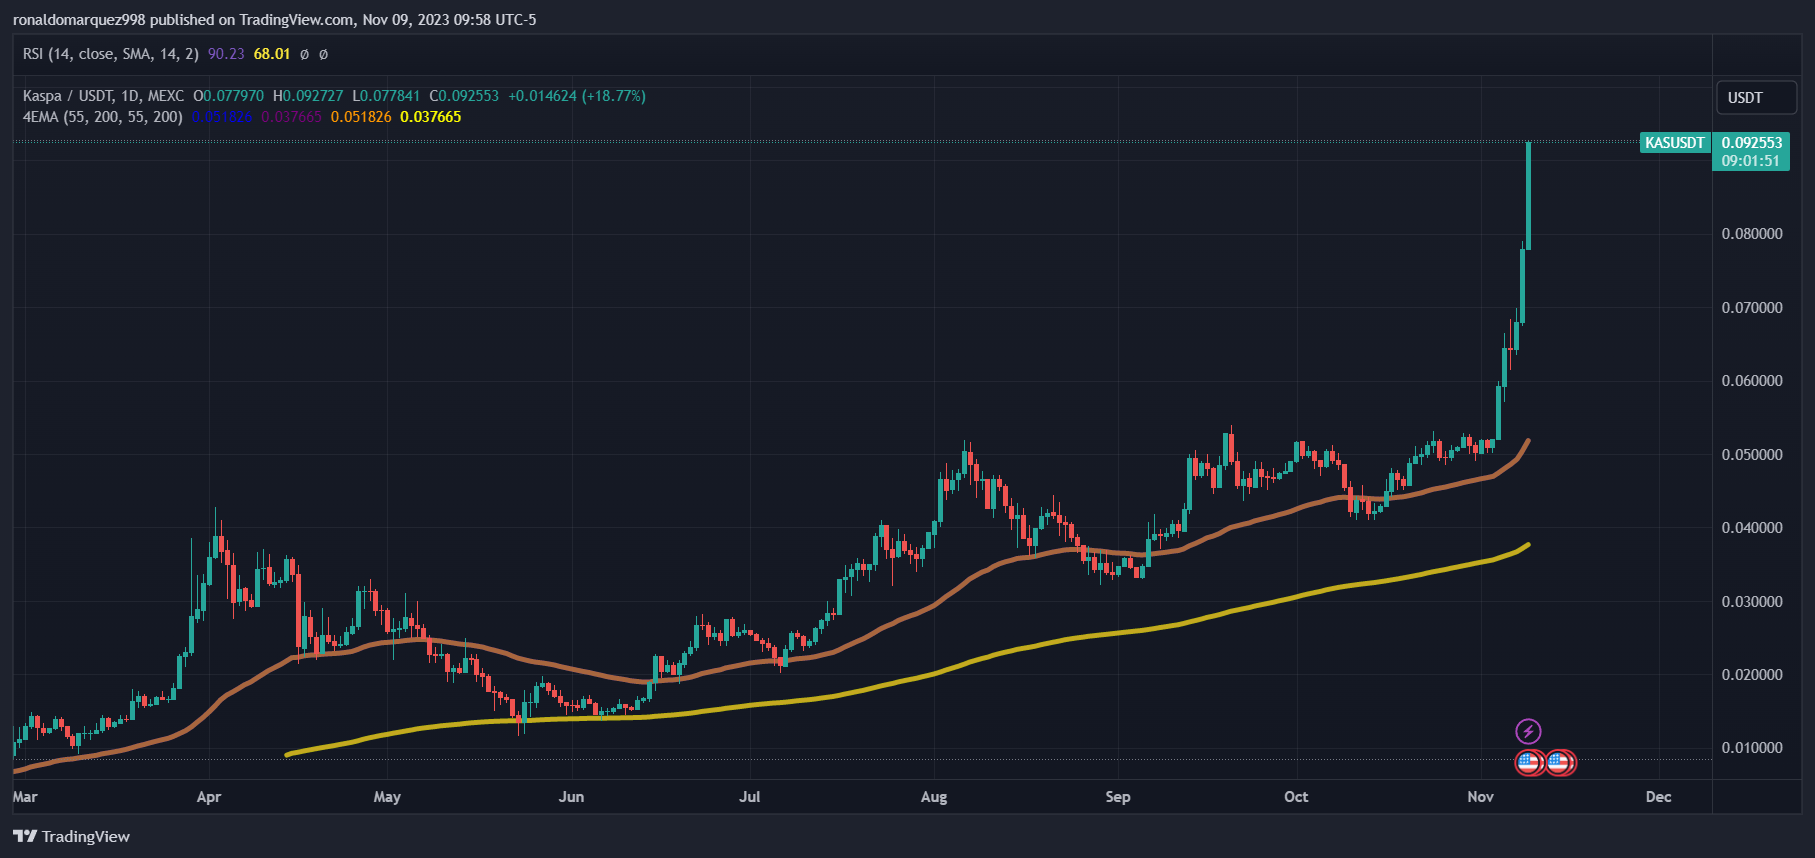Click the Jun label on time axis
The height and width of the screenshot is (858, 1815).
coord(571,797)
